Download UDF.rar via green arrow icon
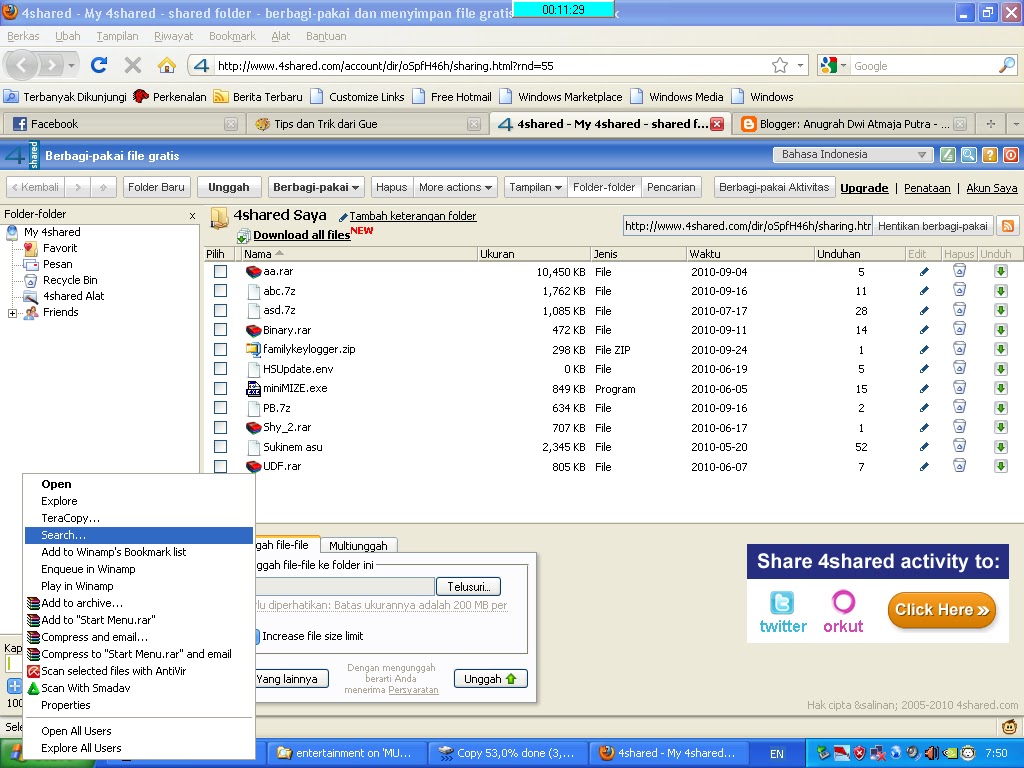 tap(1000, 467)
